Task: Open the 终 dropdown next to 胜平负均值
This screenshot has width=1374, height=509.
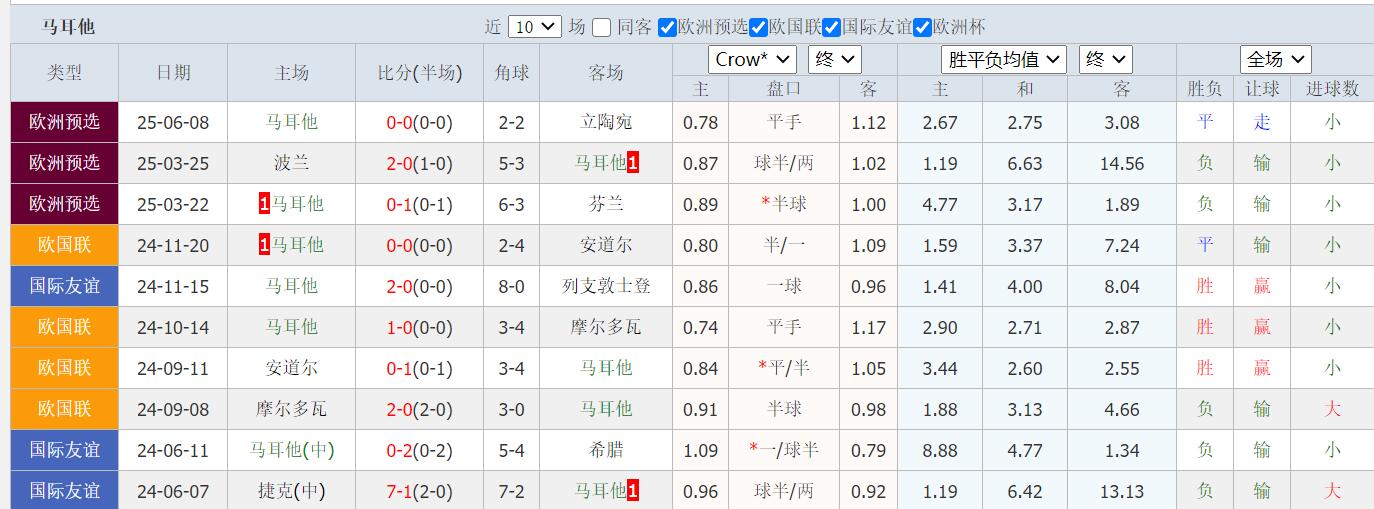Action: pyautogui.click(x=1104, y=60)
